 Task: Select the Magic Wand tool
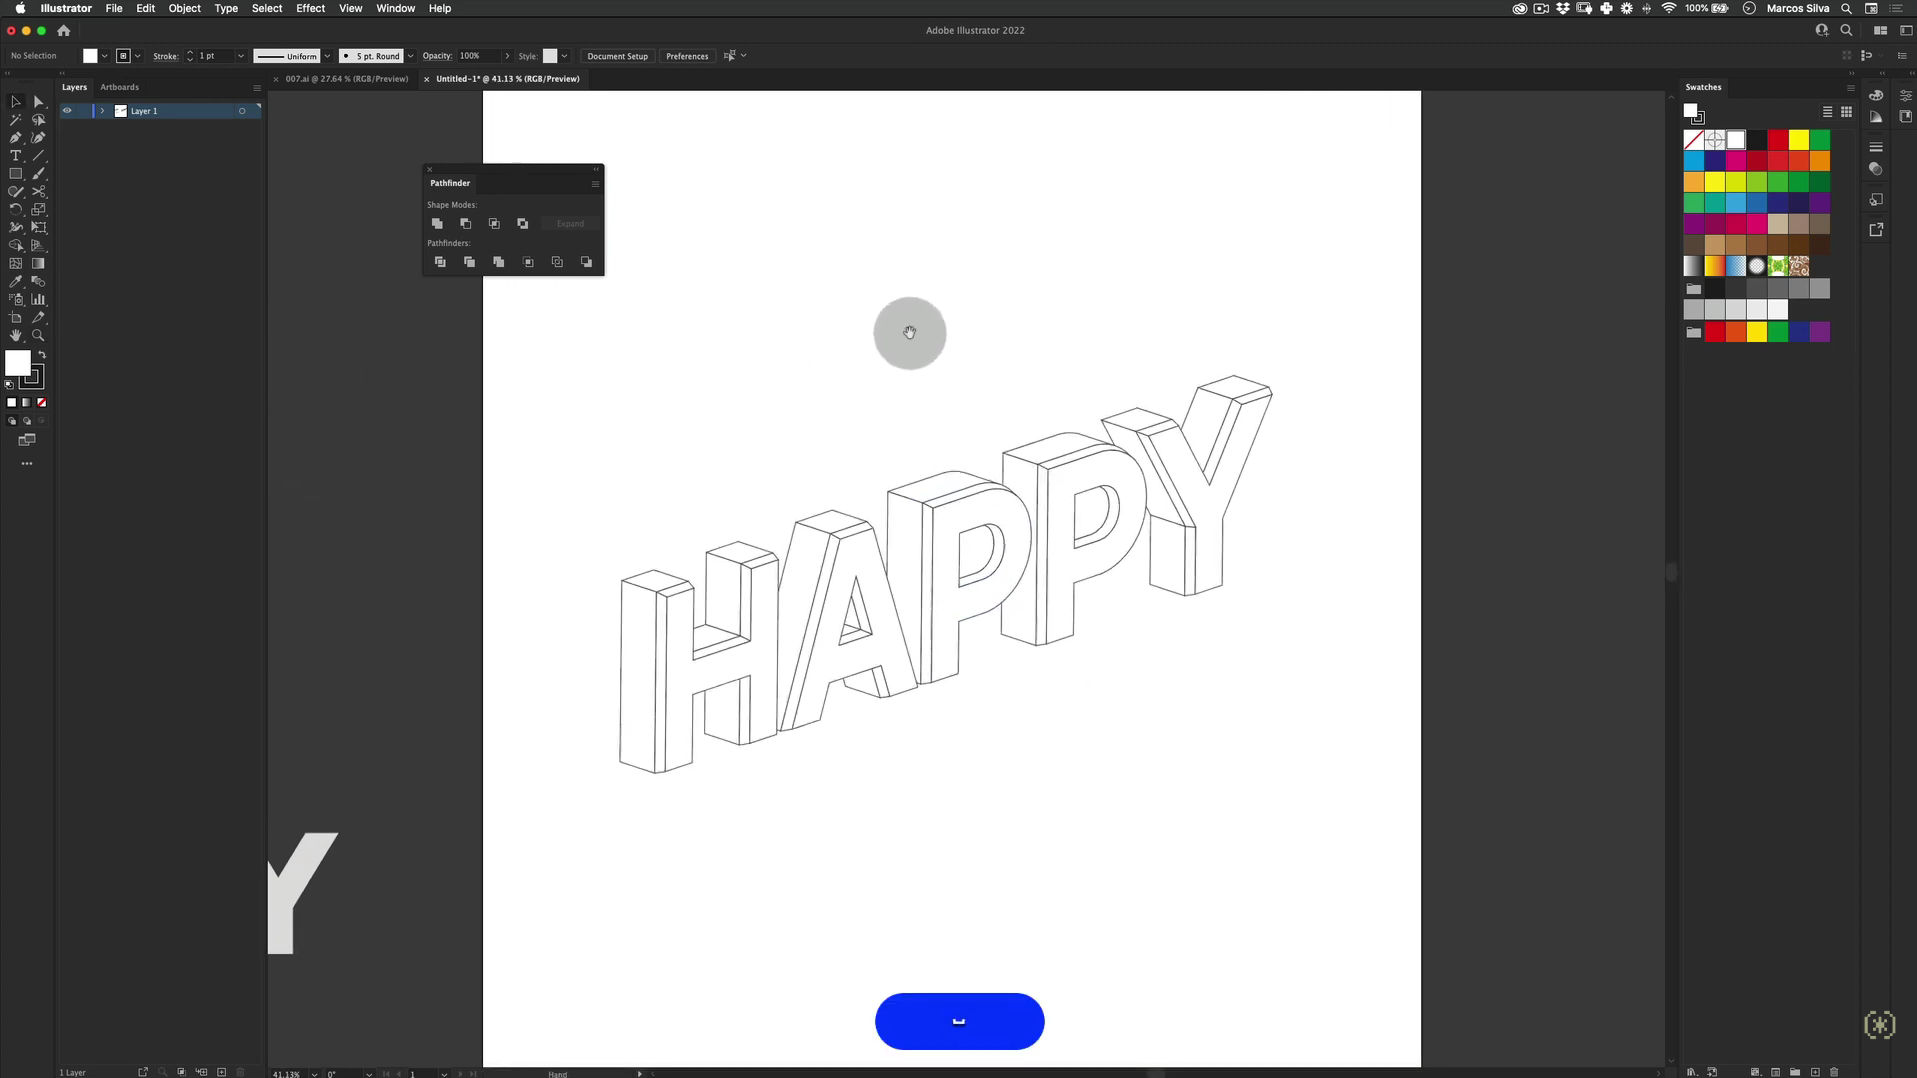15,120
